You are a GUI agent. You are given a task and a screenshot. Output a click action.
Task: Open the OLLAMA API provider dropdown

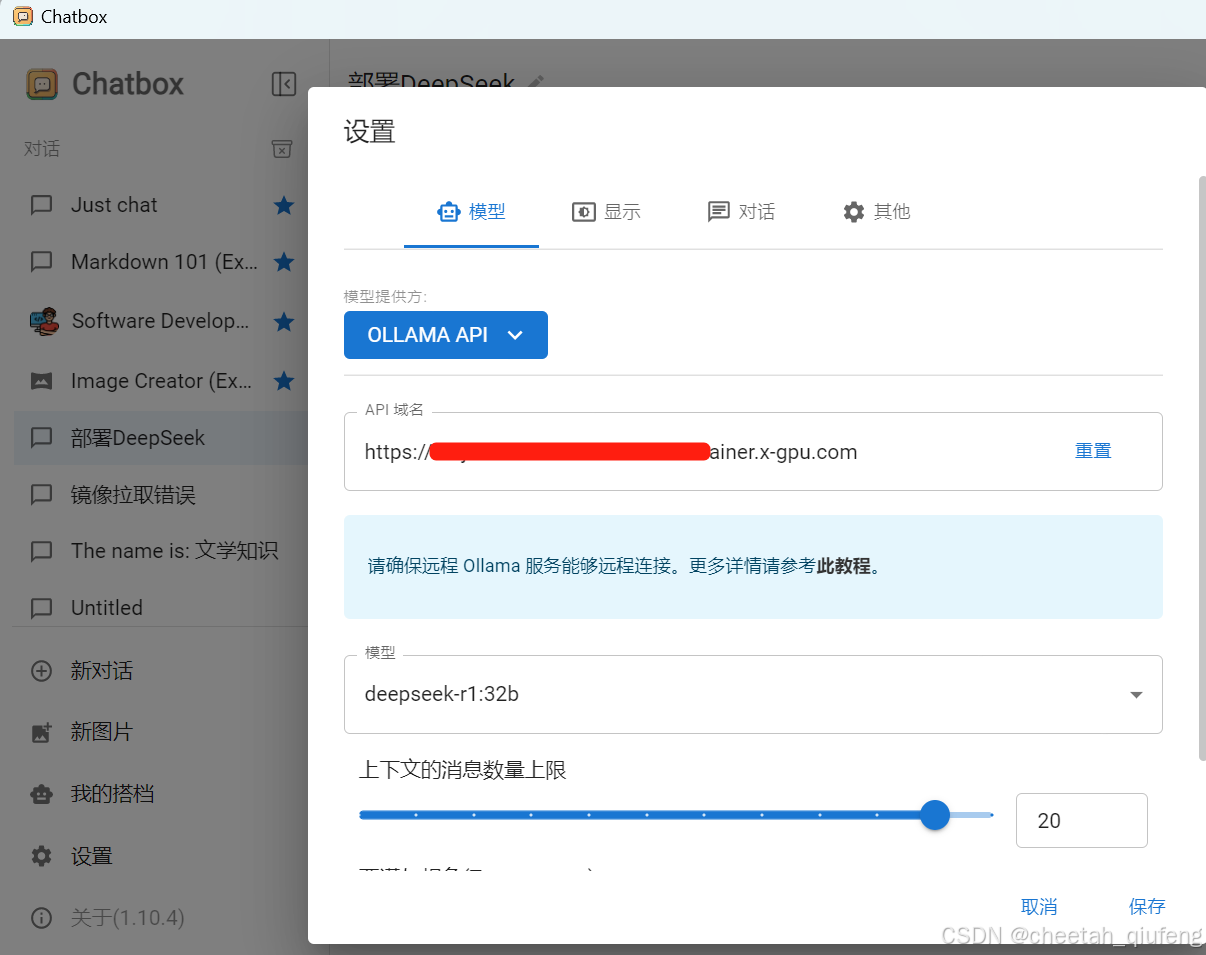tap(446, 335)
